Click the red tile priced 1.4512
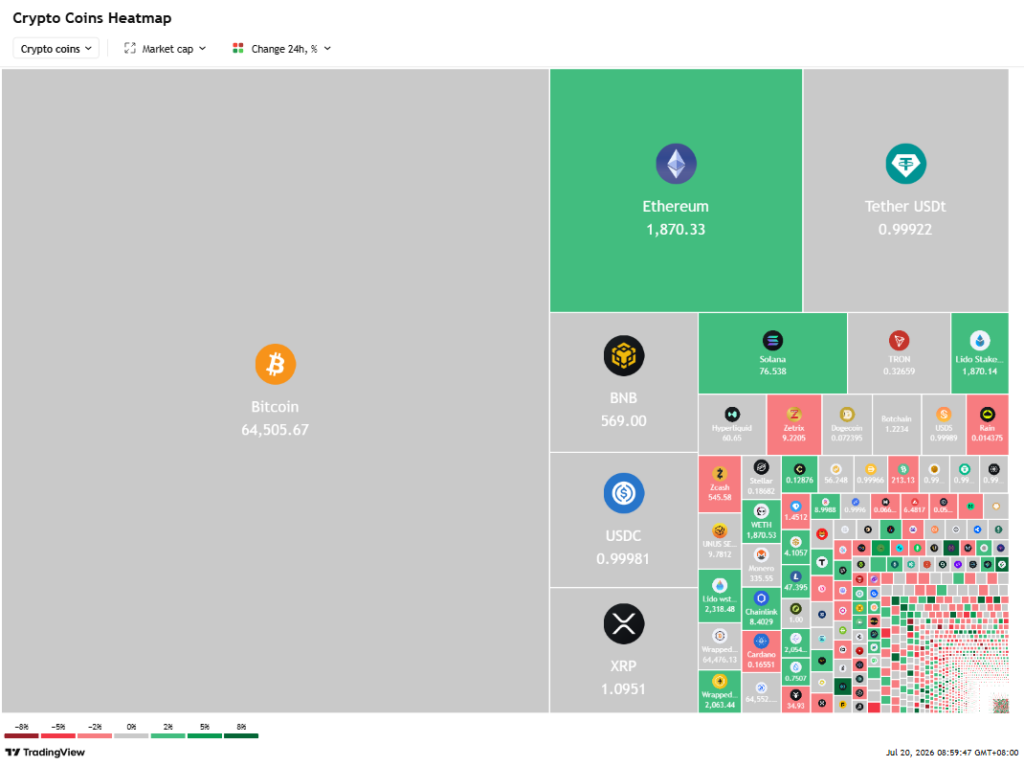The image size is (1024, 766). (x=796, y=511)
